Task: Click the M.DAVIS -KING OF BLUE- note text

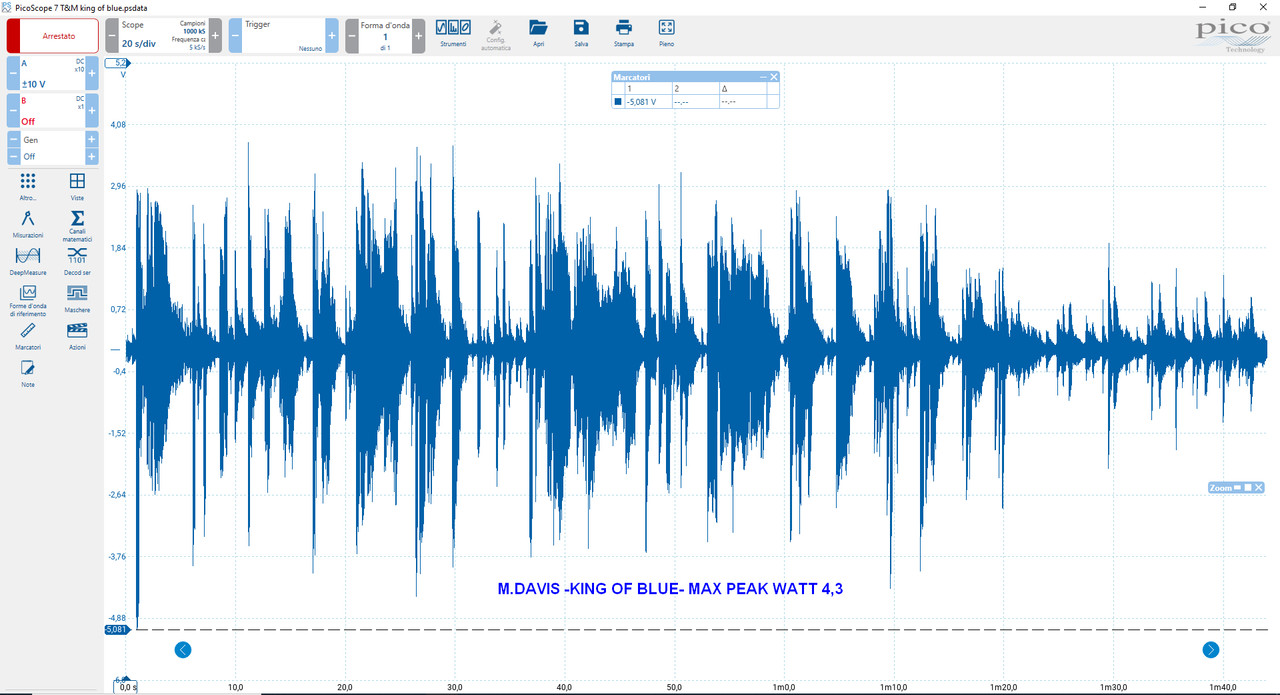Action: (670, 589)
